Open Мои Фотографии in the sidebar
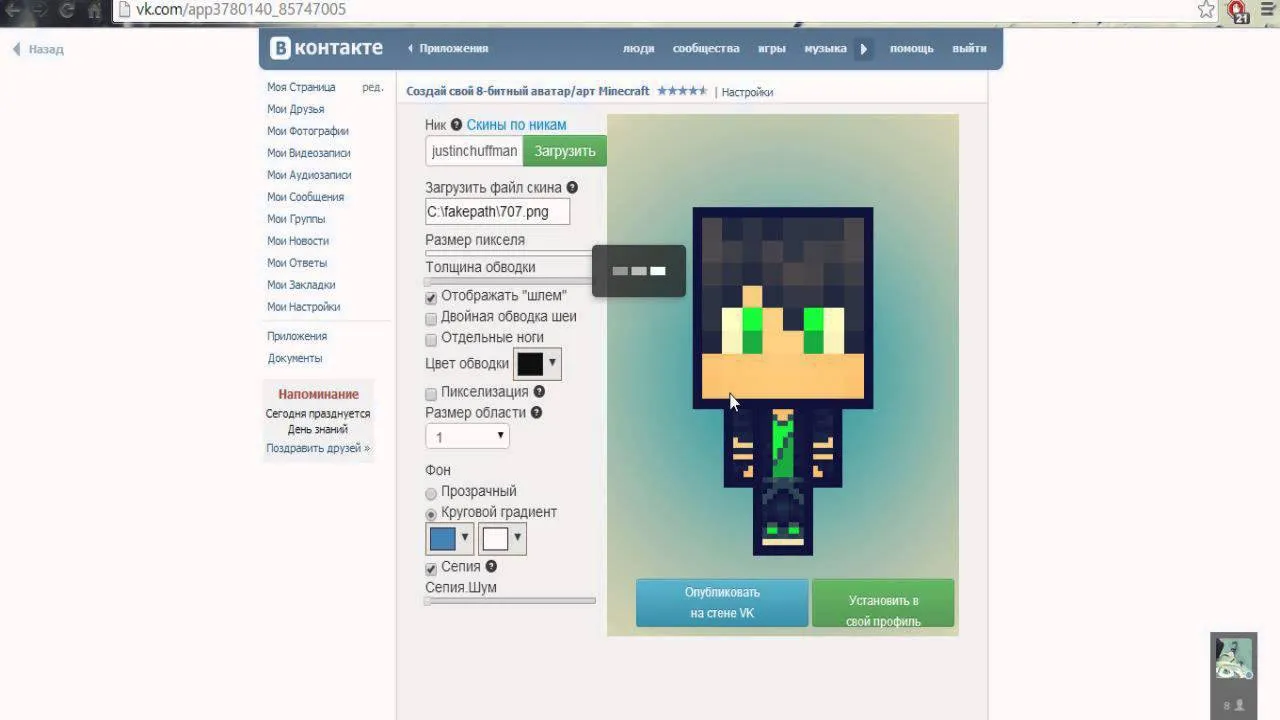The width and height of the screenshot is (1280, 720). [308, 131]
